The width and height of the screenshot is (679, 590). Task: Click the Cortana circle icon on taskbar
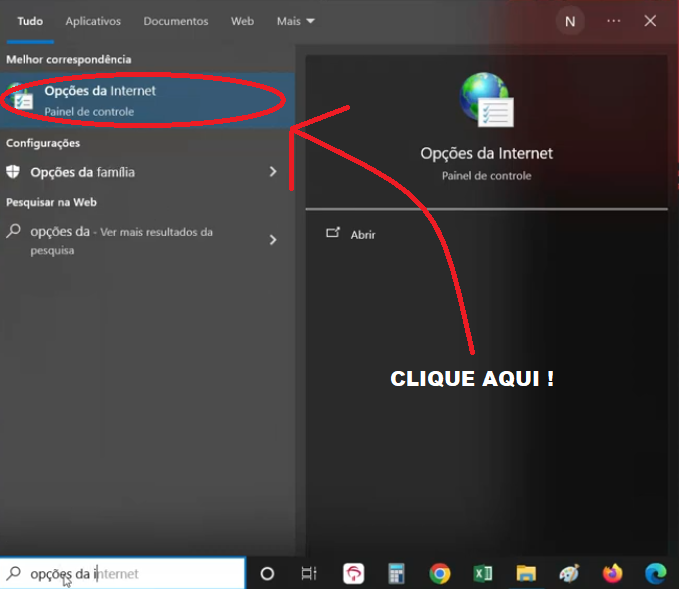click(267, 574)
